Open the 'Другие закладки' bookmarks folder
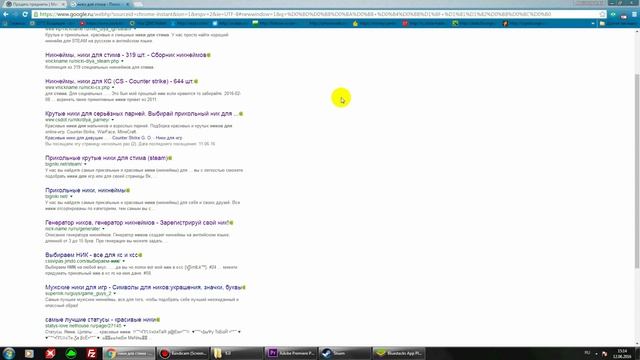Viewport: 640px width, 360px height. (x=618, y=24)
